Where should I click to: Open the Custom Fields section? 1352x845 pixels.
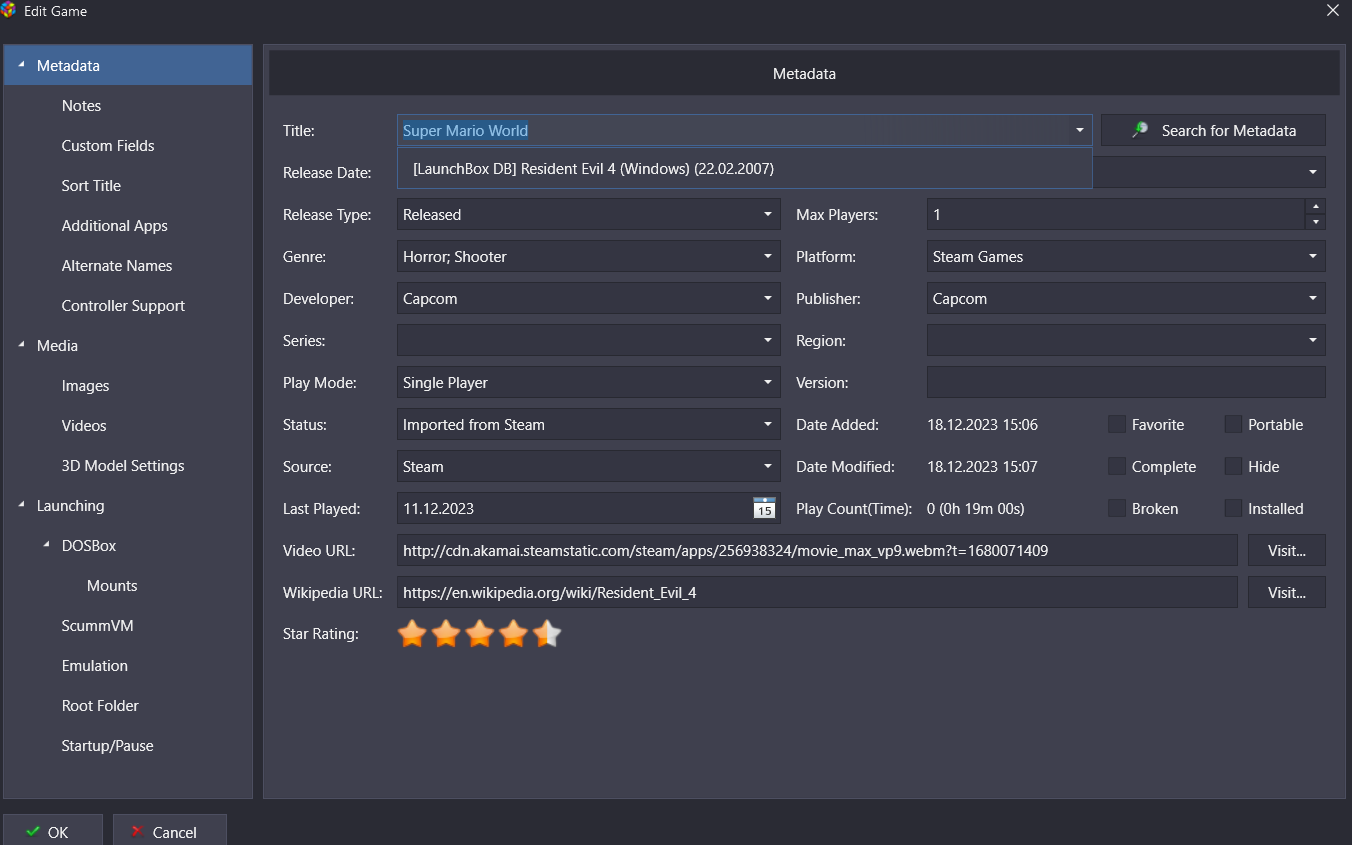[108, 145]
